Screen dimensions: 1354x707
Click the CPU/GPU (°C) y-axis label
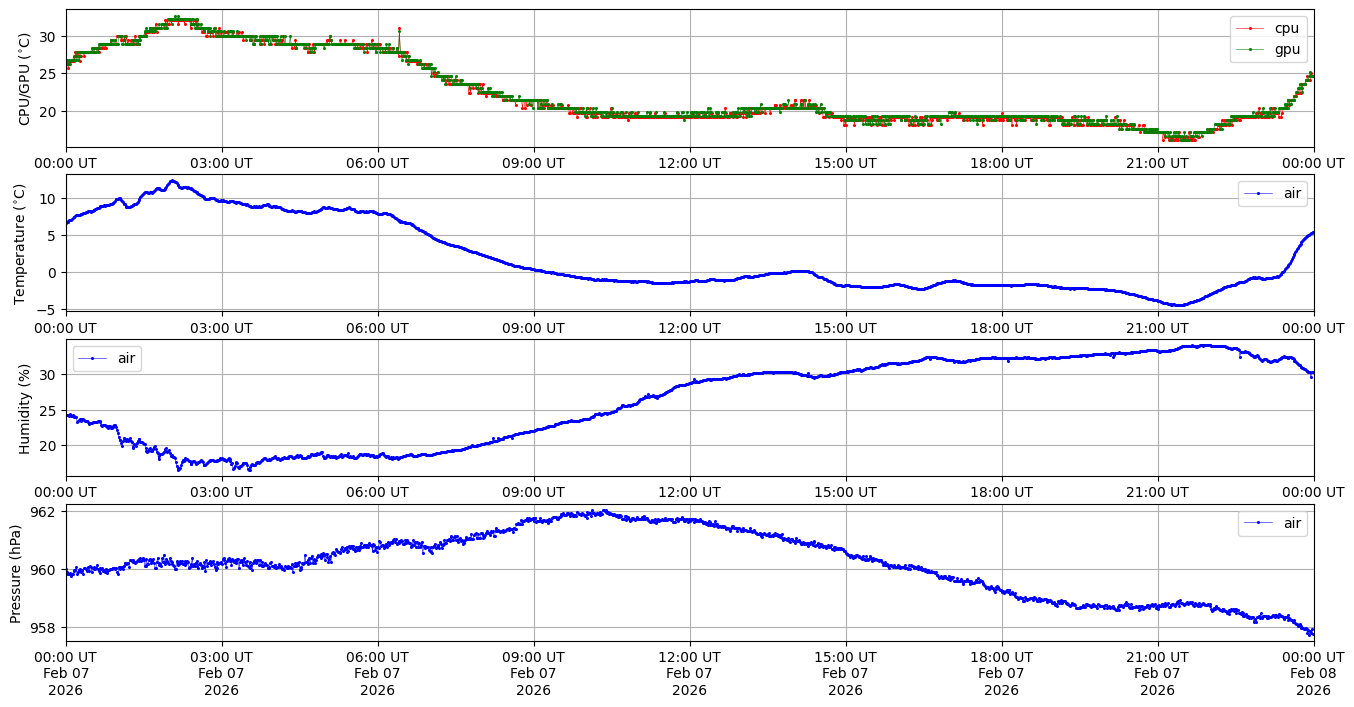(24, 79)
